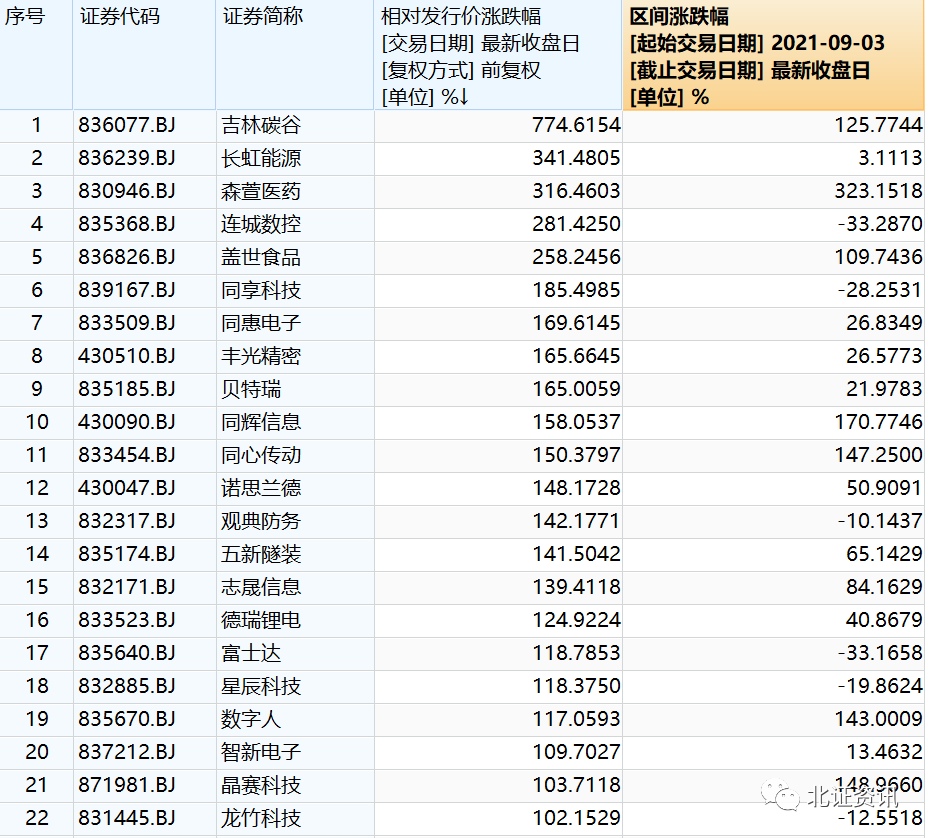Click the 德瑞锂电 security name
The image size is (928, 838).
click(x=261, y=620)
